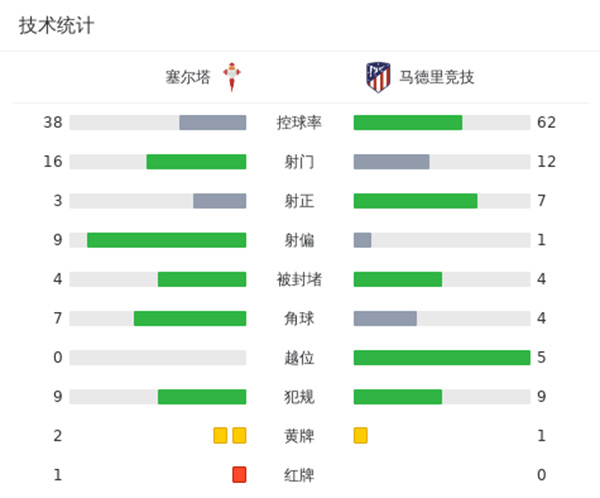Select the 黄牌 yellow cards label
The image size is (600, 498).
coord(299,436)
